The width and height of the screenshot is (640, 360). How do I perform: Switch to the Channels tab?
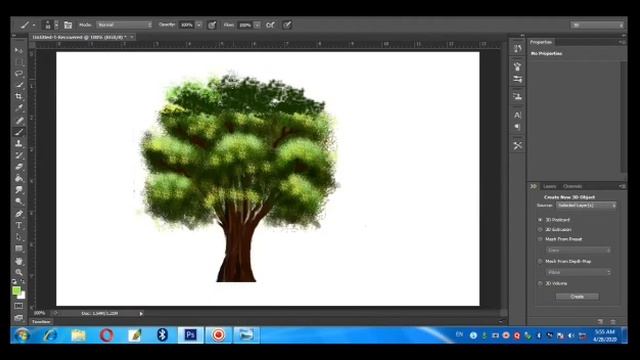(572, 186)
